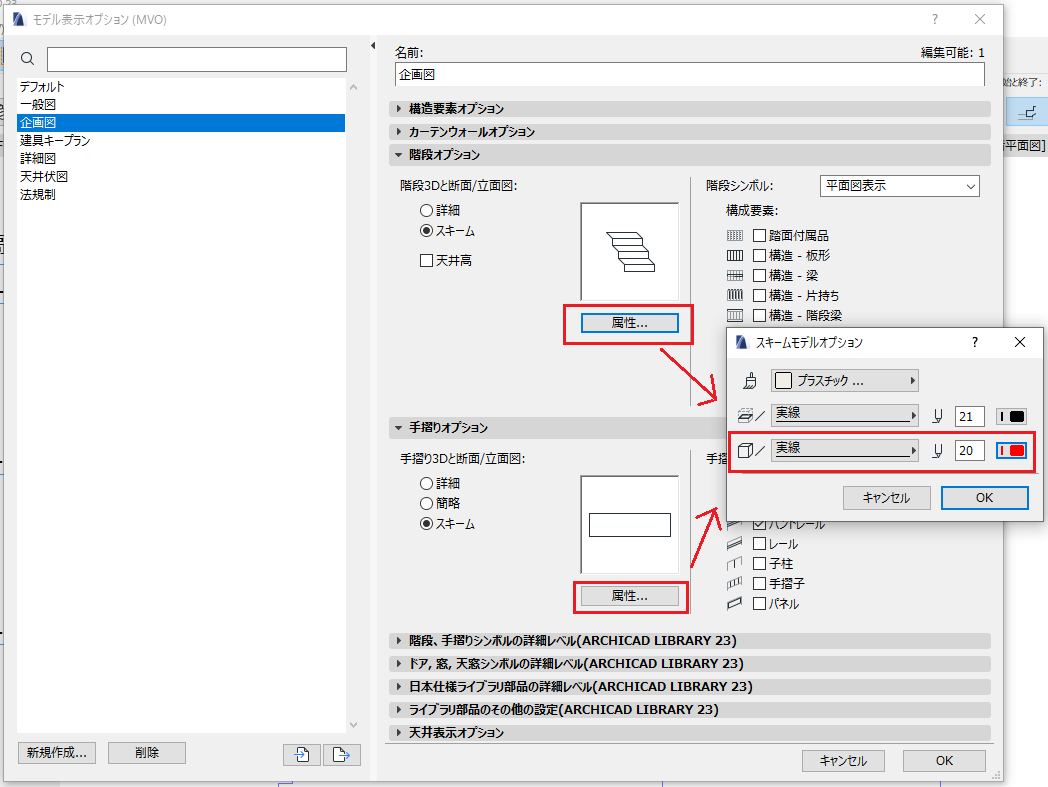Enable the パネル checkbox

[x=759, y=604]
